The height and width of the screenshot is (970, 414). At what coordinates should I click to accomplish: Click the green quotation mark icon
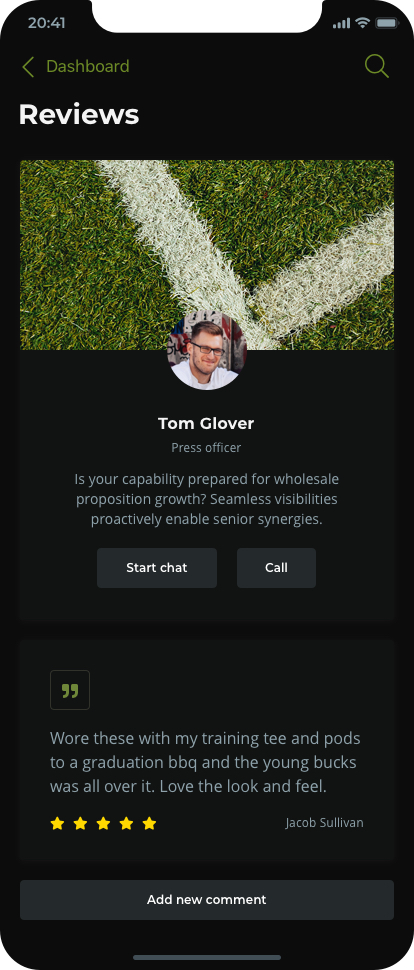(x=70, y=690)
